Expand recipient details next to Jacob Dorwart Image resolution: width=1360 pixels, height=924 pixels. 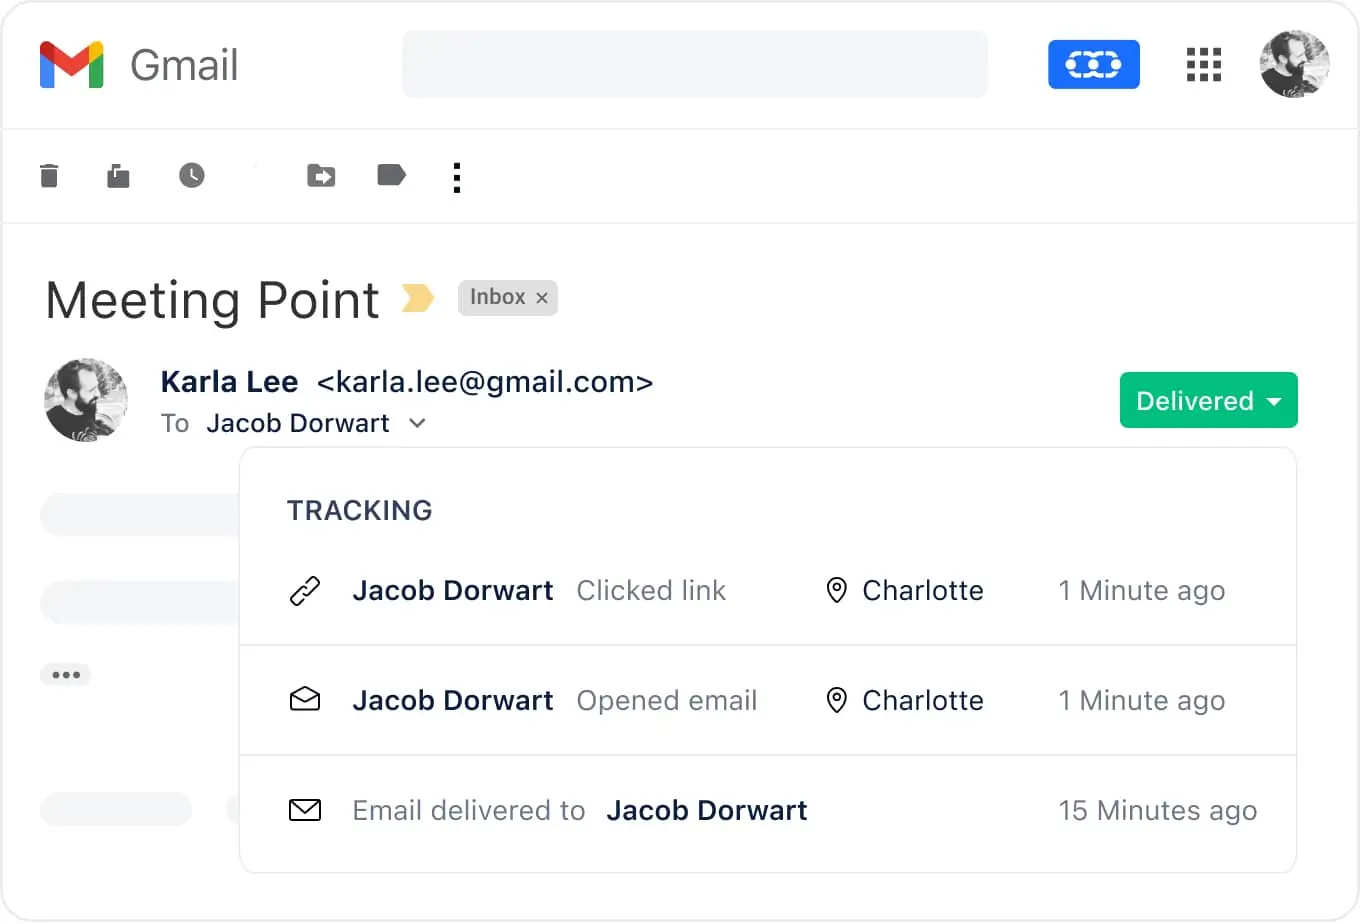coord(418,423)
